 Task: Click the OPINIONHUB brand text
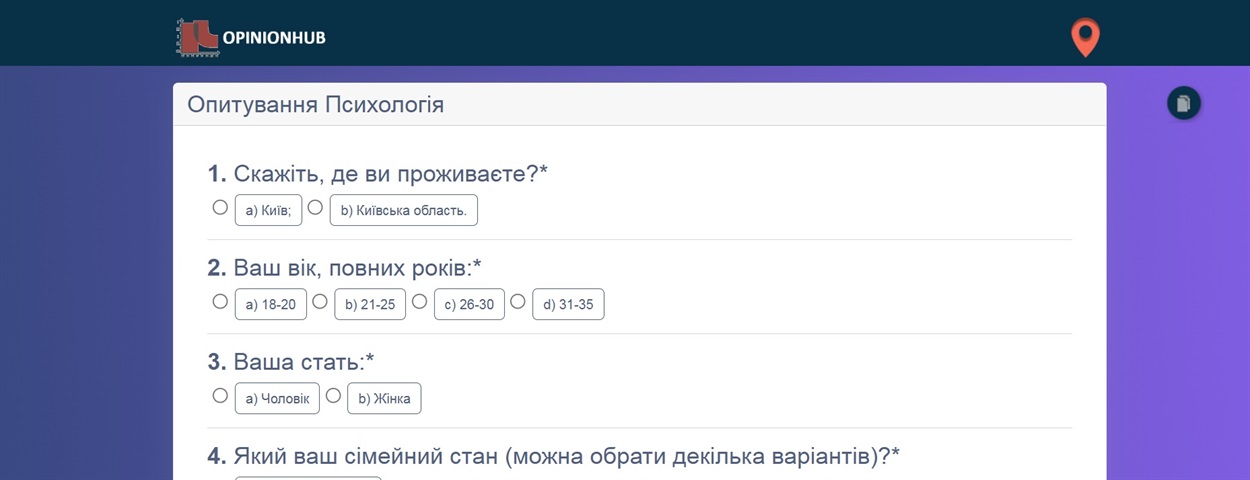pos(274,38)
